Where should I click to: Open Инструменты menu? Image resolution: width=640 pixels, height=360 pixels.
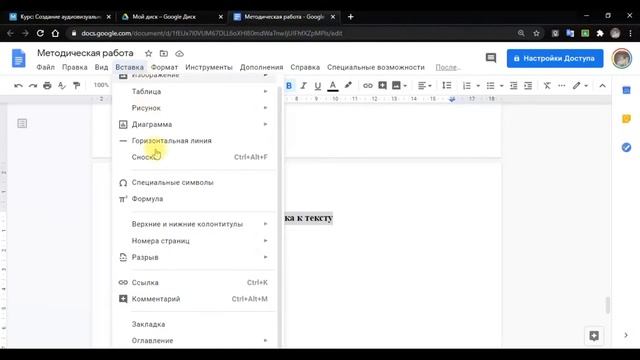(209, 67)
